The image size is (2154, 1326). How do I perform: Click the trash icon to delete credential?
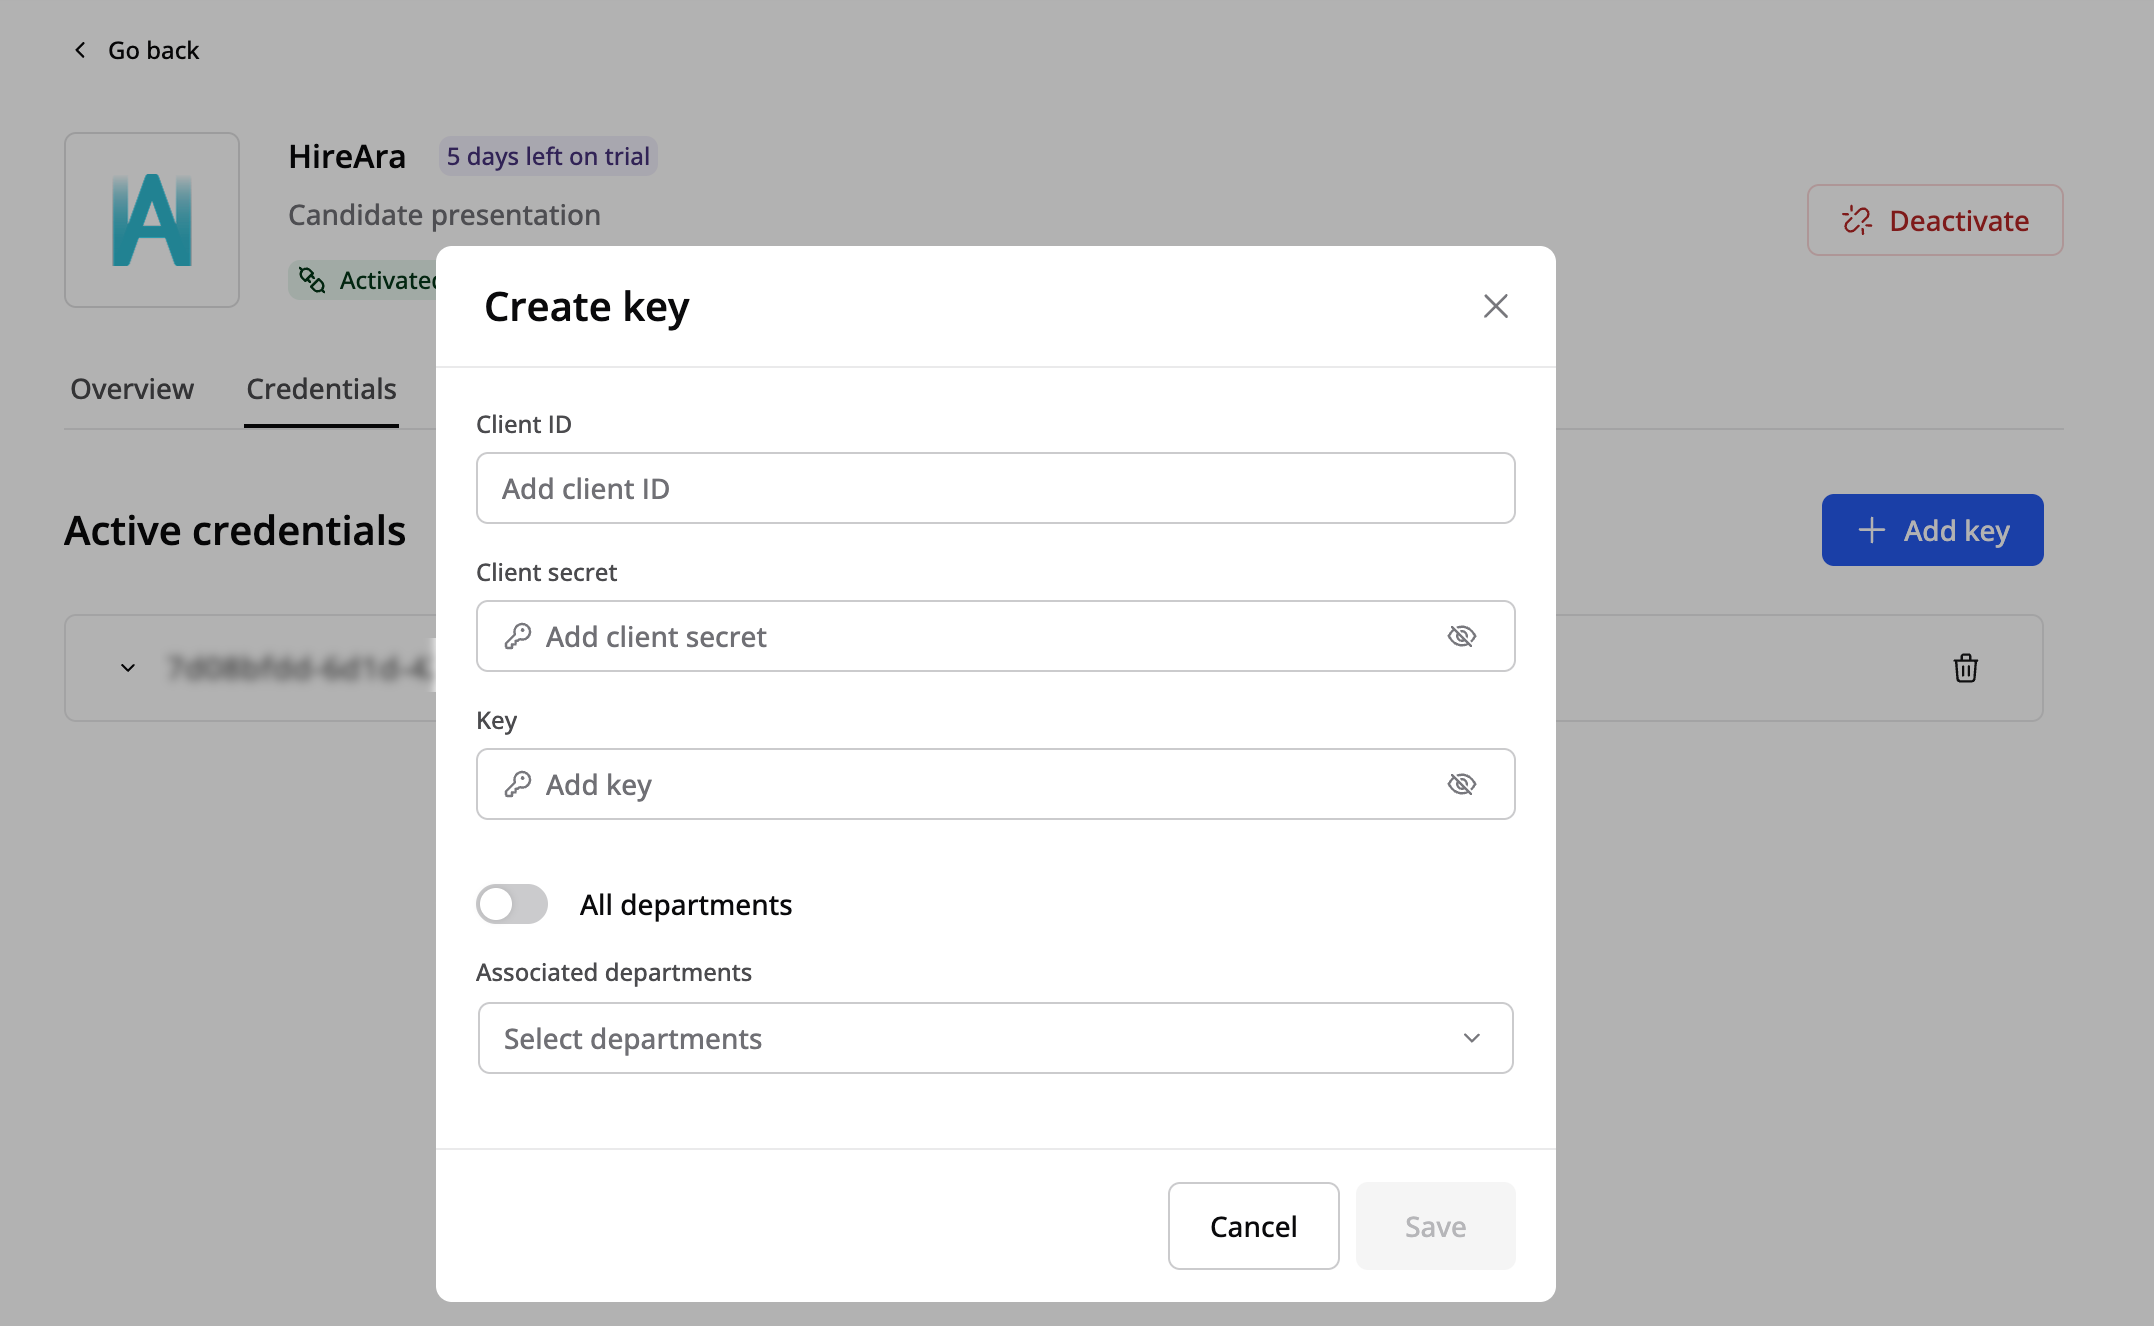point(1965,668)
